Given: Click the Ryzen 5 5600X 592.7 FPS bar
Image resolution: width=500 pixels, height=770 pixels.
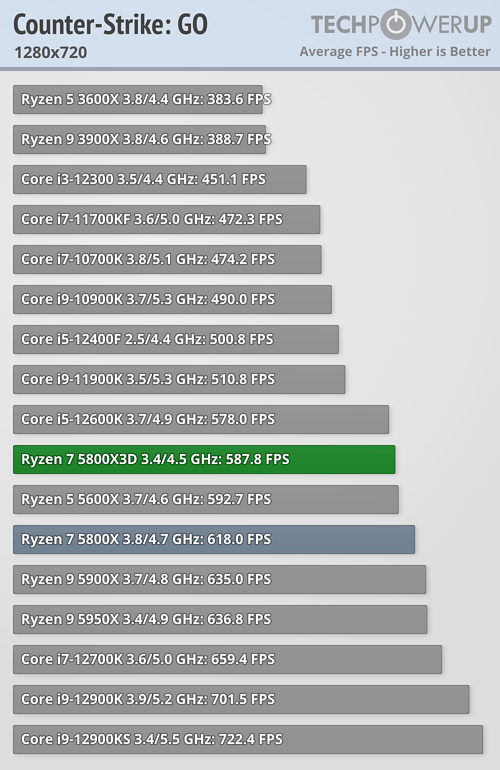Looking at the screenshot, I should 206,500.
